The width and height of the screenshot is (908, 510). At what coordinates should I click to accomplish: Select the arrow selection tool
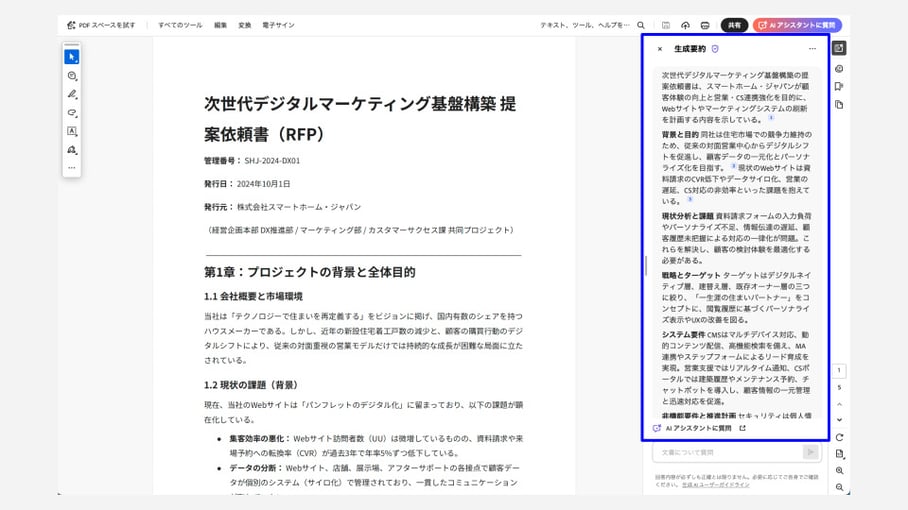tap(72, 57)
